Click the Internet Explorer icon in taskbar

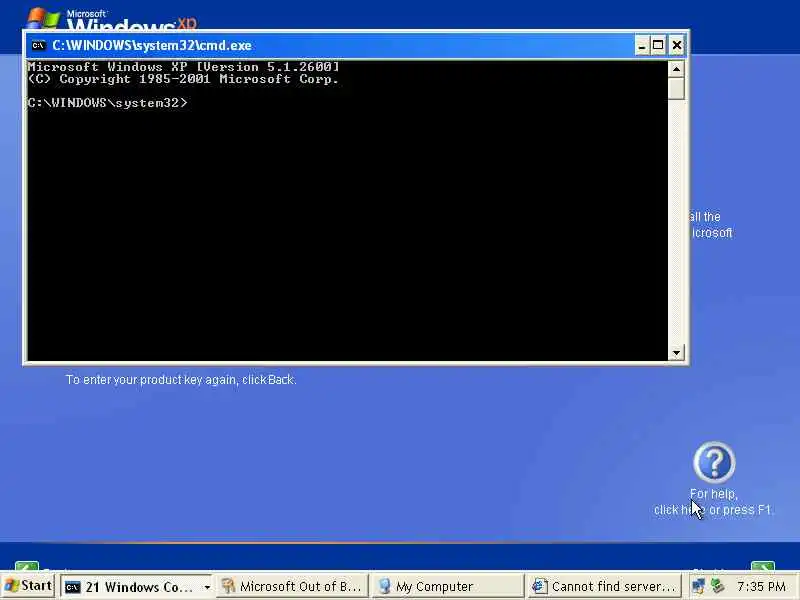[x=540, y=586]
